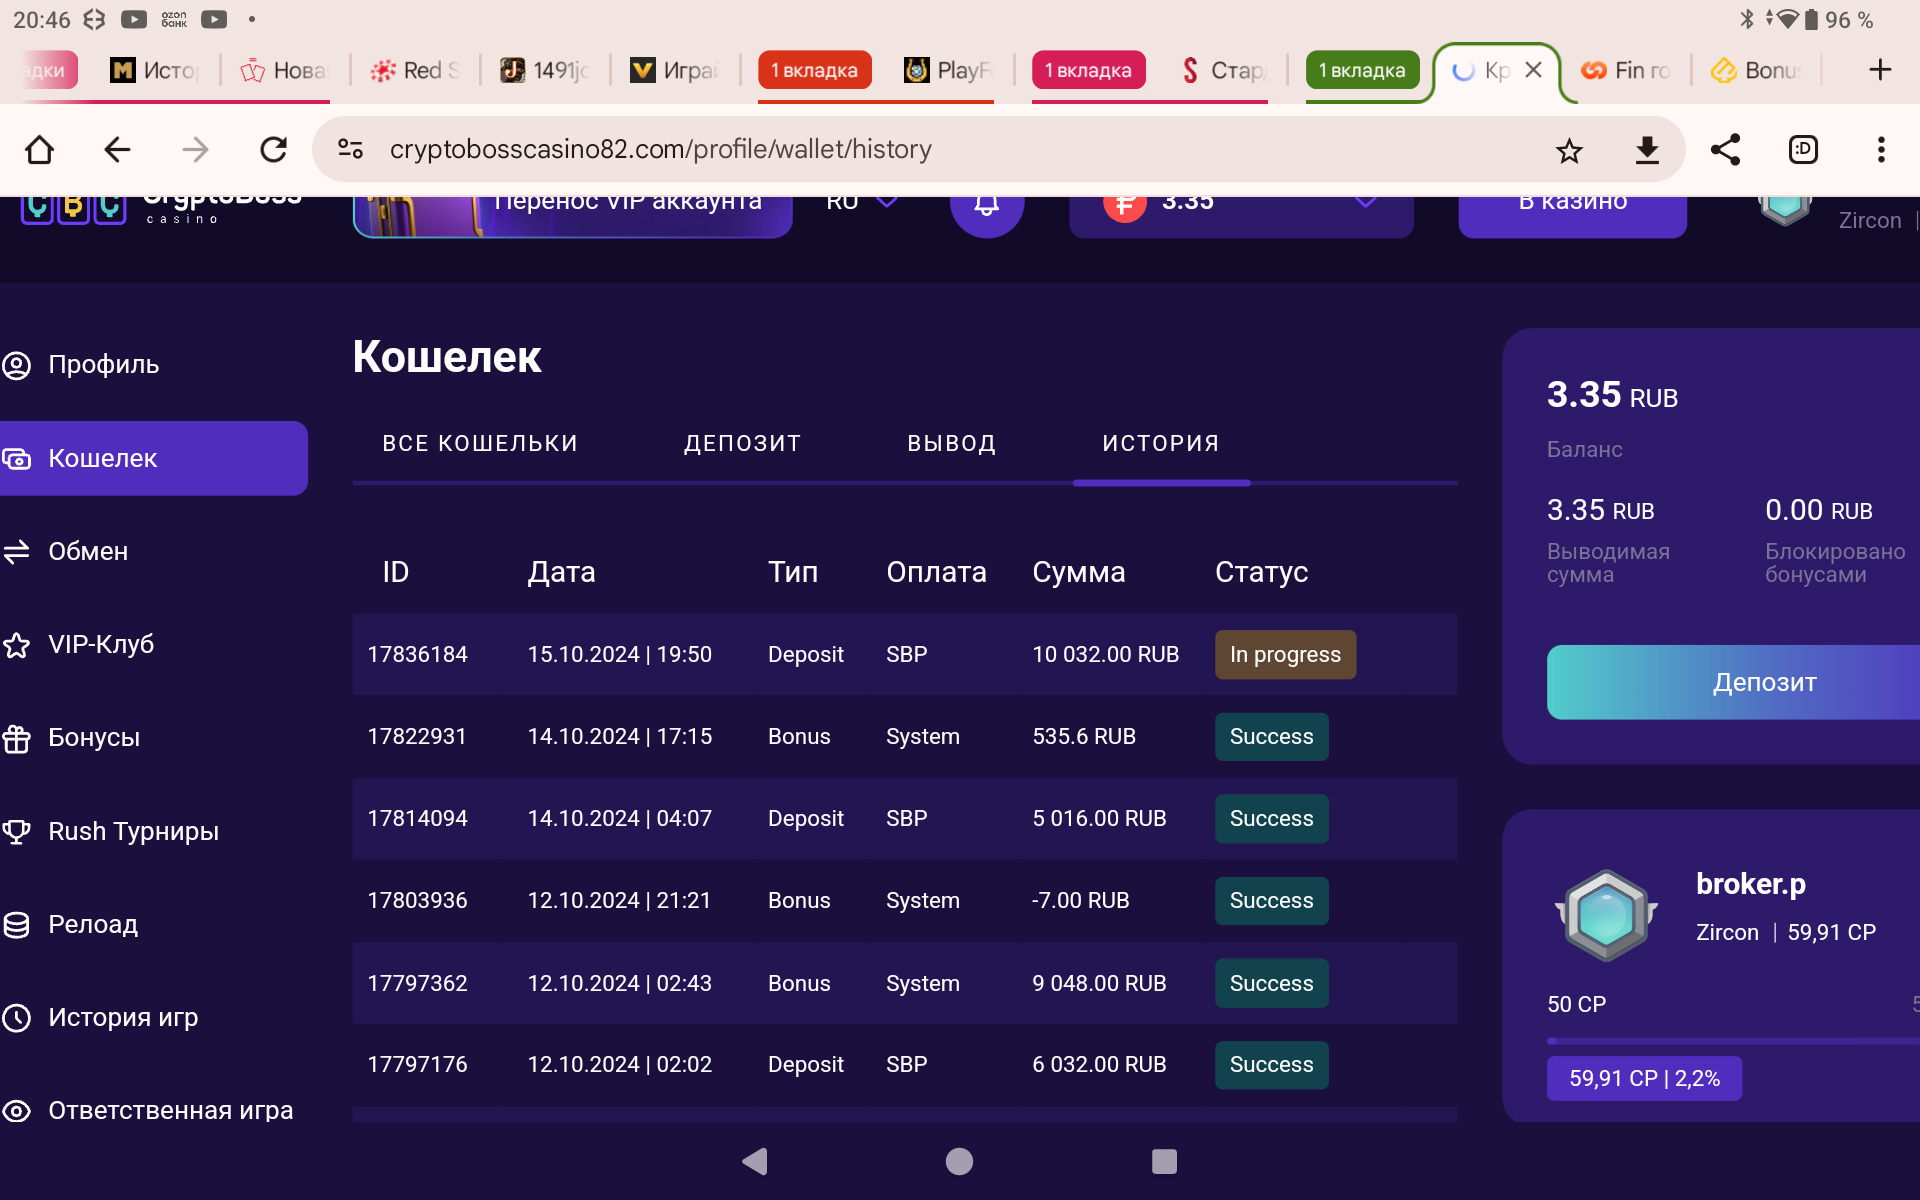This screenshot has width=1920, height=1200.
Task: Switch to the ВЫВОД tab
Action: [x=951, y=443]
